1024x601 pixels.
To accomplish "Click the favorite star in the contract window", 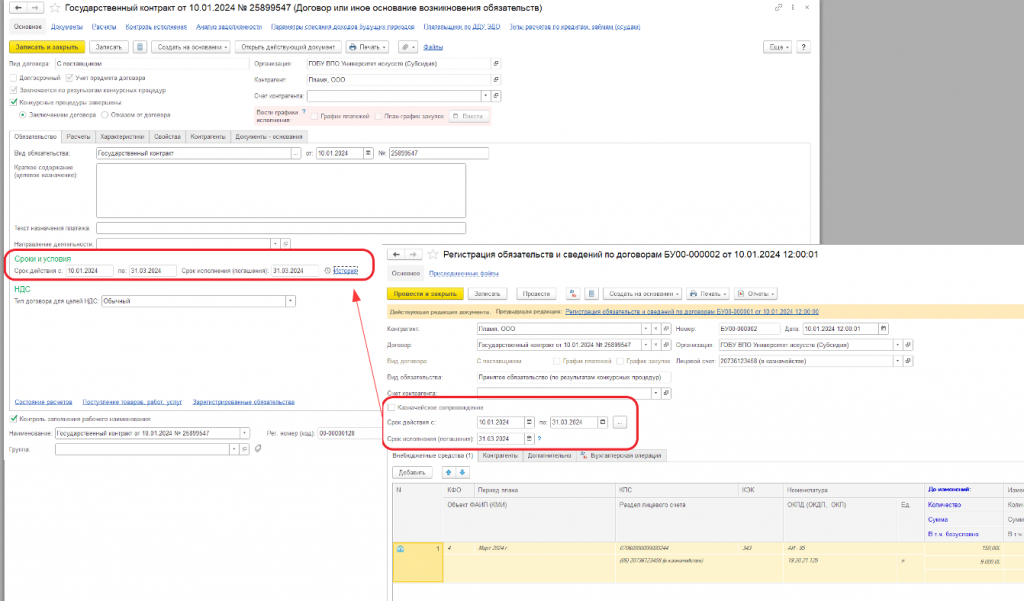I will pyautogui.click(x=55, y=8).
